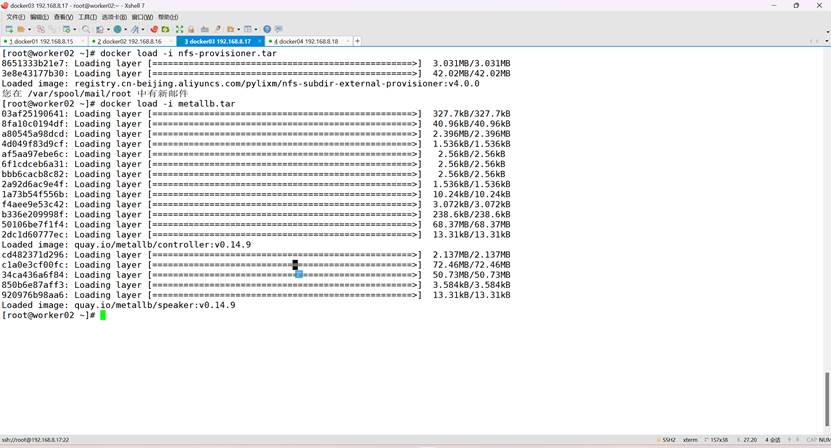Click the status bar up arrow icon
This screenshot has width=831, height=448.
(x=789, y=440)
